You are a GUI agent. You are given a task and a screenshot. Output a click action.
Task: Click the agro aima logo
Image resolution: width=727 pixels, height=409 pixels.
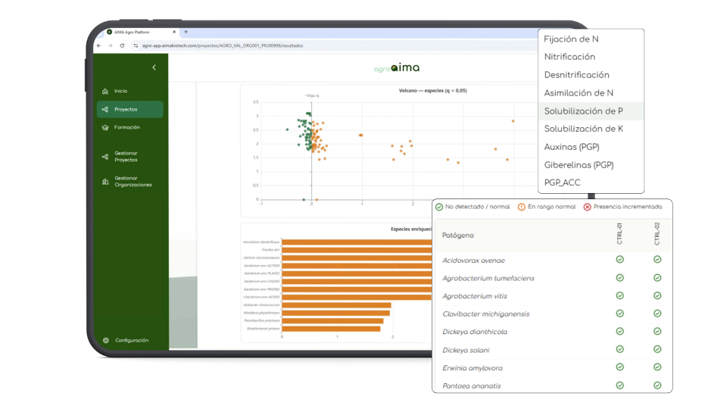pyautogui.click(x=397, y=68)
